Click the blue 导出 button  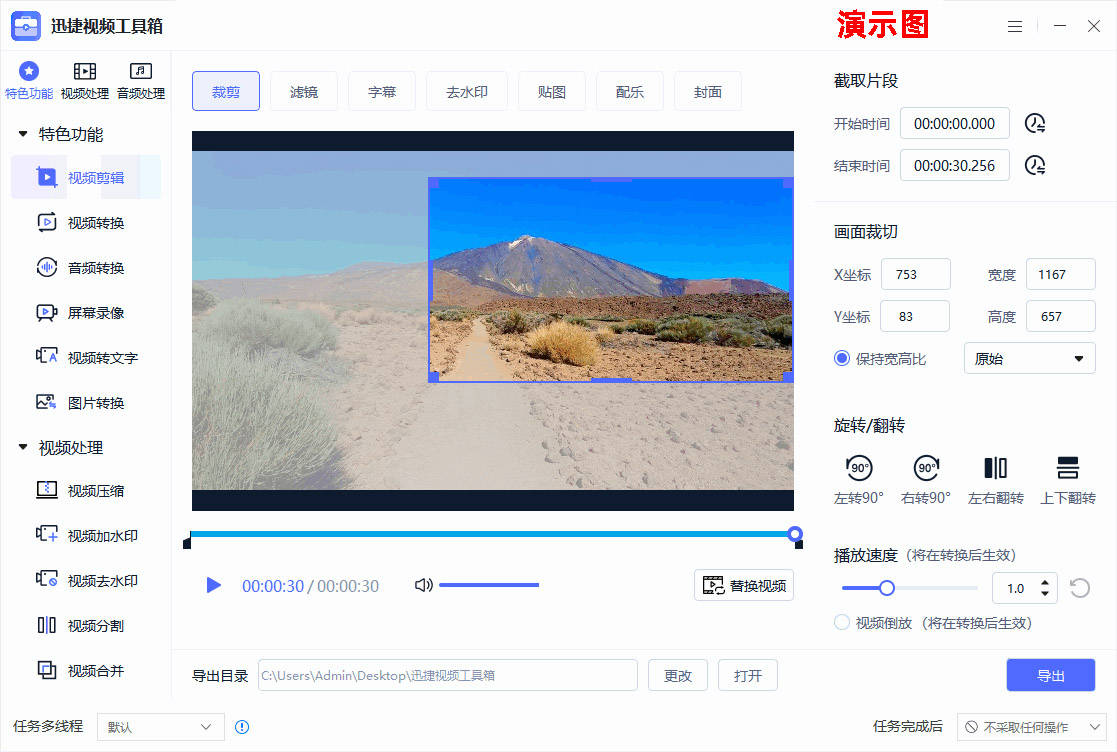pyautogui.click(x=1051, y=675)
